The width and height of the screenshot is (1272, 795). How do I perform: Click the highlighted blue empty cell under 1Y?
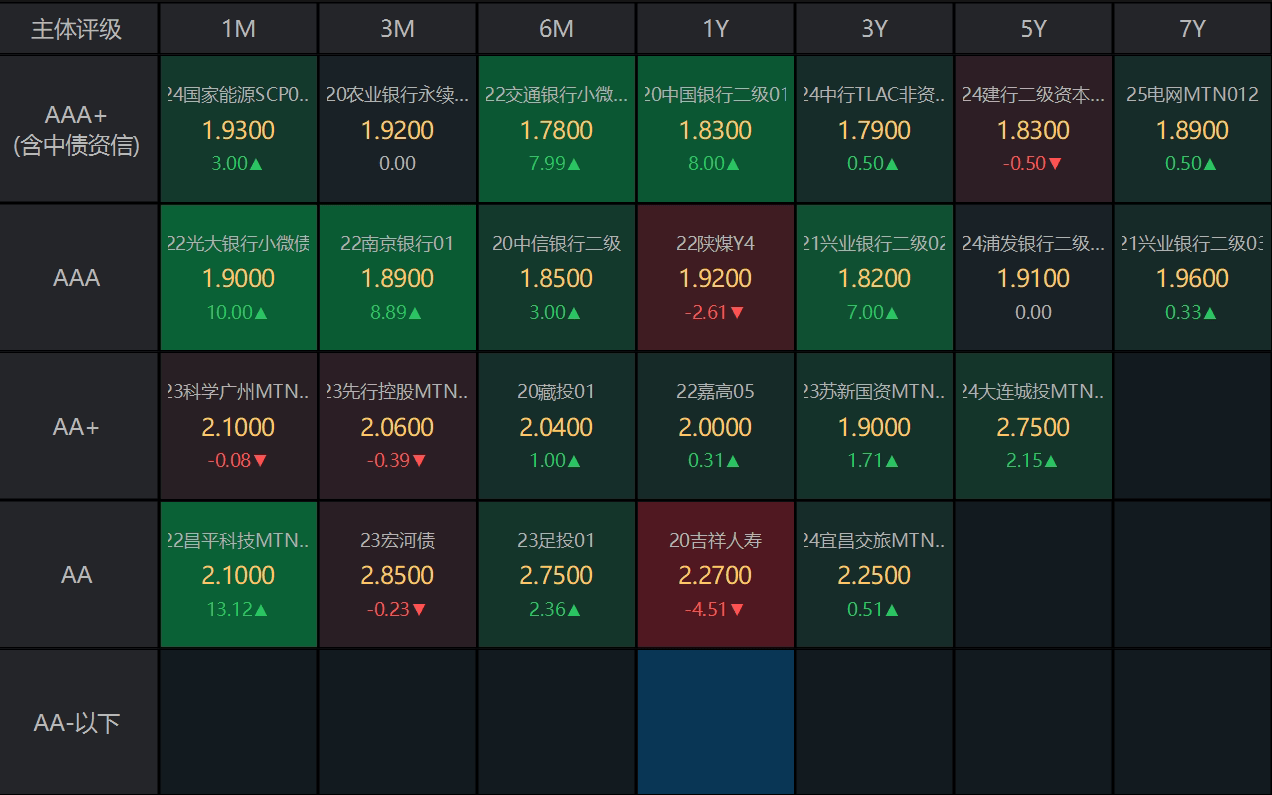click(715, 722)
